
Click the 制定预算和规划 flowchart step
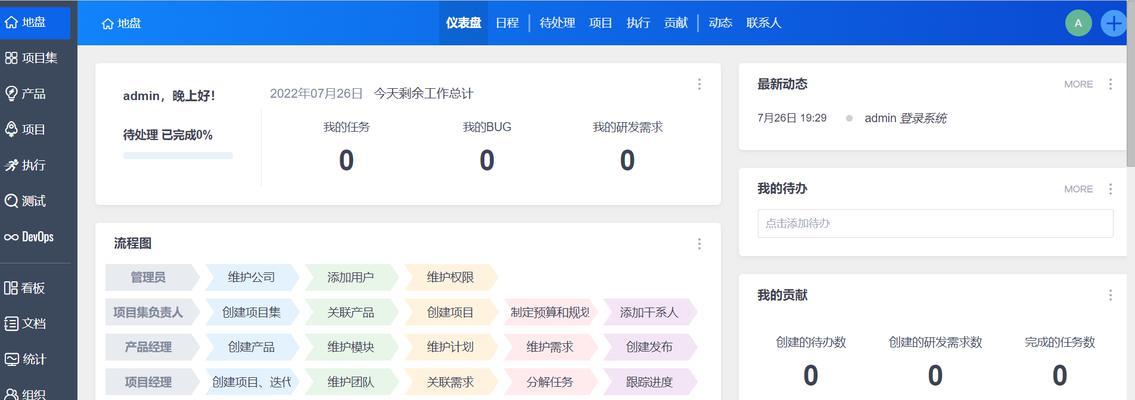pyautogui.click(x=549, y=312)
